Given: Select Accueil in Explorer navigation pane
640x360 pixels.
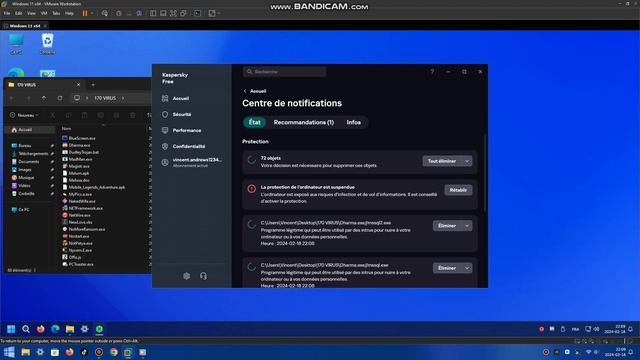Looking at the screenshot, I should [30, 130].
